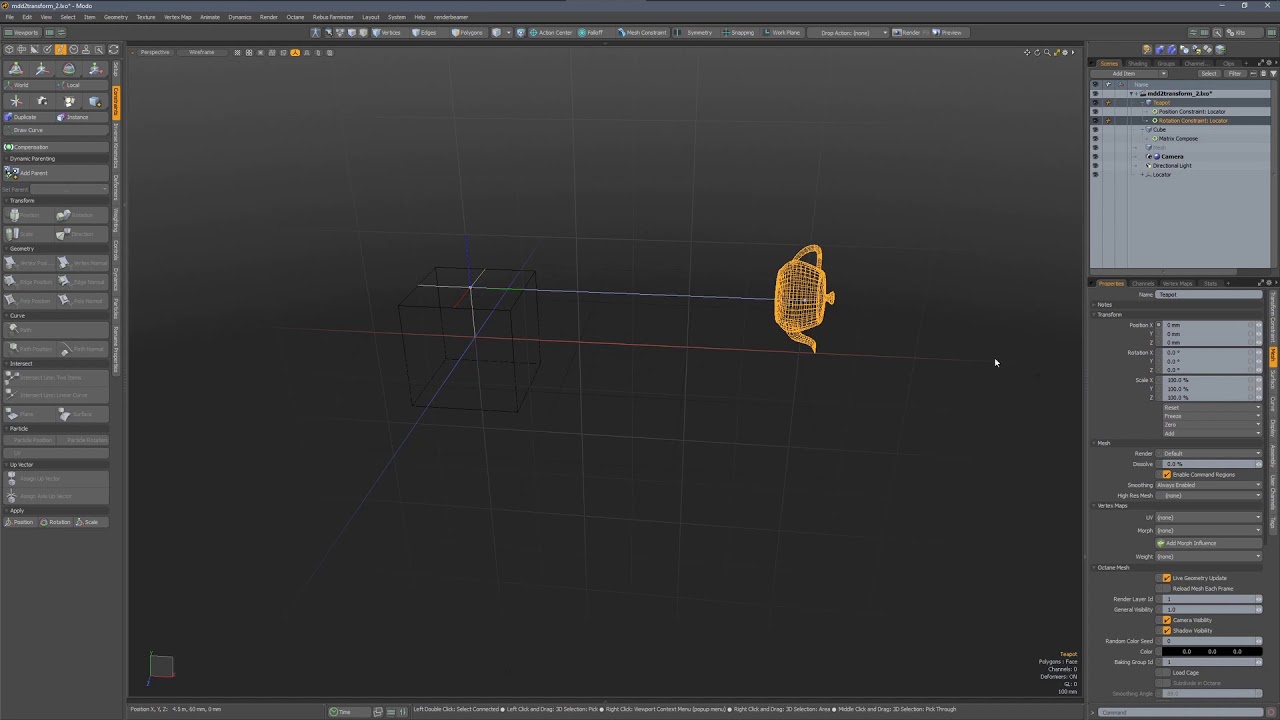Click viewport rotate view icon
The image size is (1280, 720).
[1037, 52]
